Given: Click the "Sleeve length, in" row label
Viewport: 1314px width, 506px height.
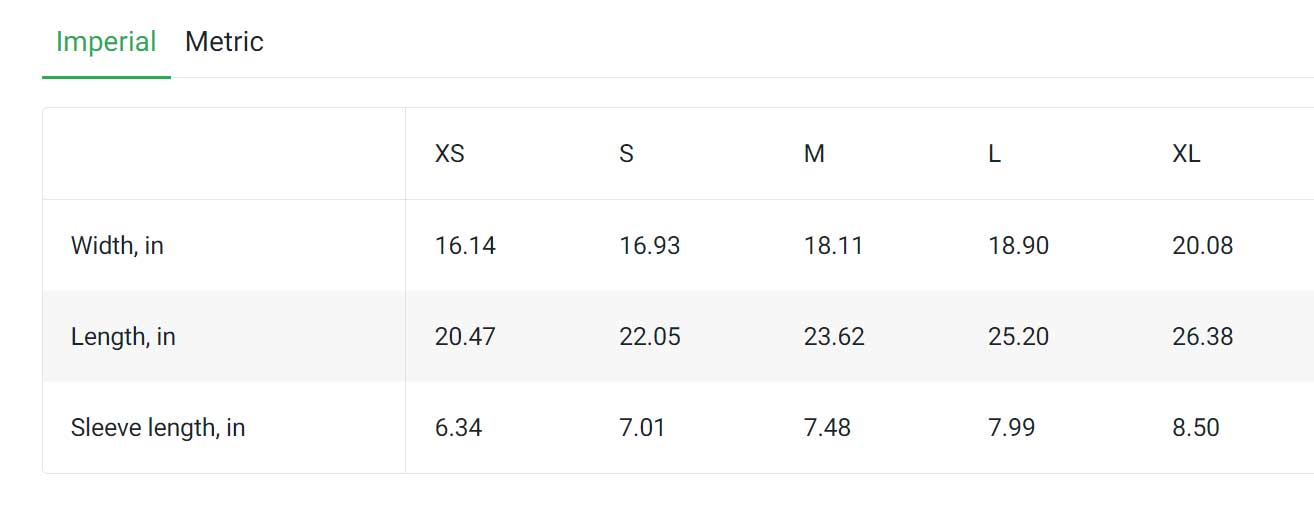Looking at the screenshot, I should (158, 428).
